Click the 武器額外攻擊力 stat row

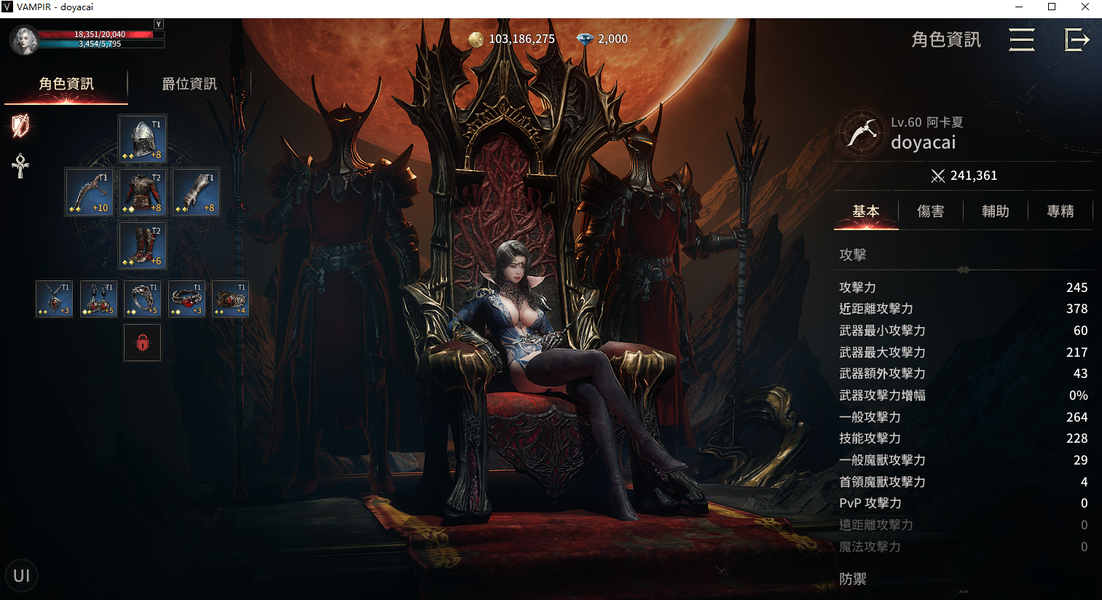963,374
